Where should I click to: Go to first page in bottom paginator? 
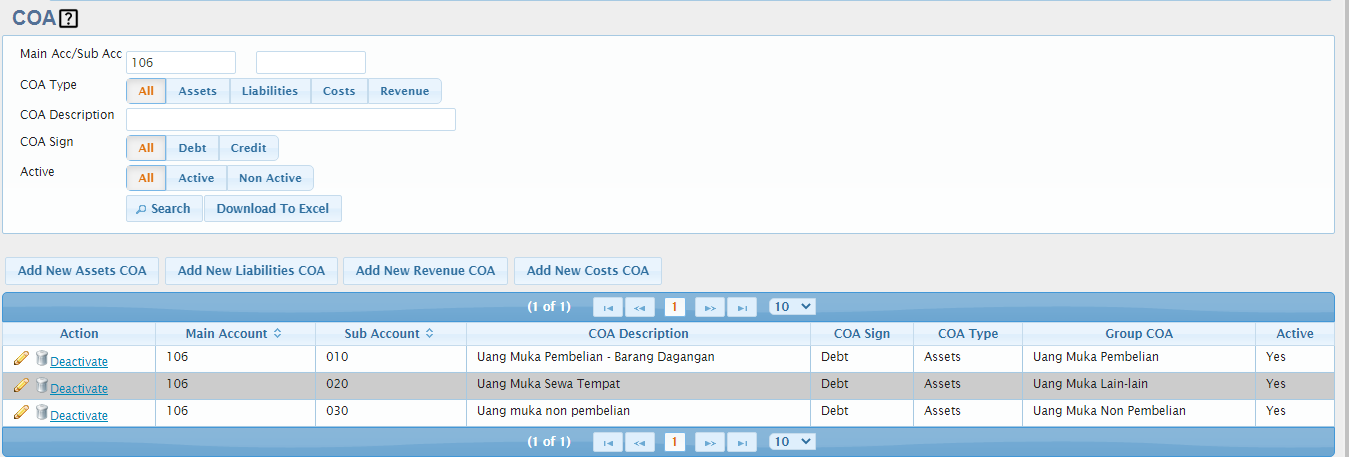(608, 442)
